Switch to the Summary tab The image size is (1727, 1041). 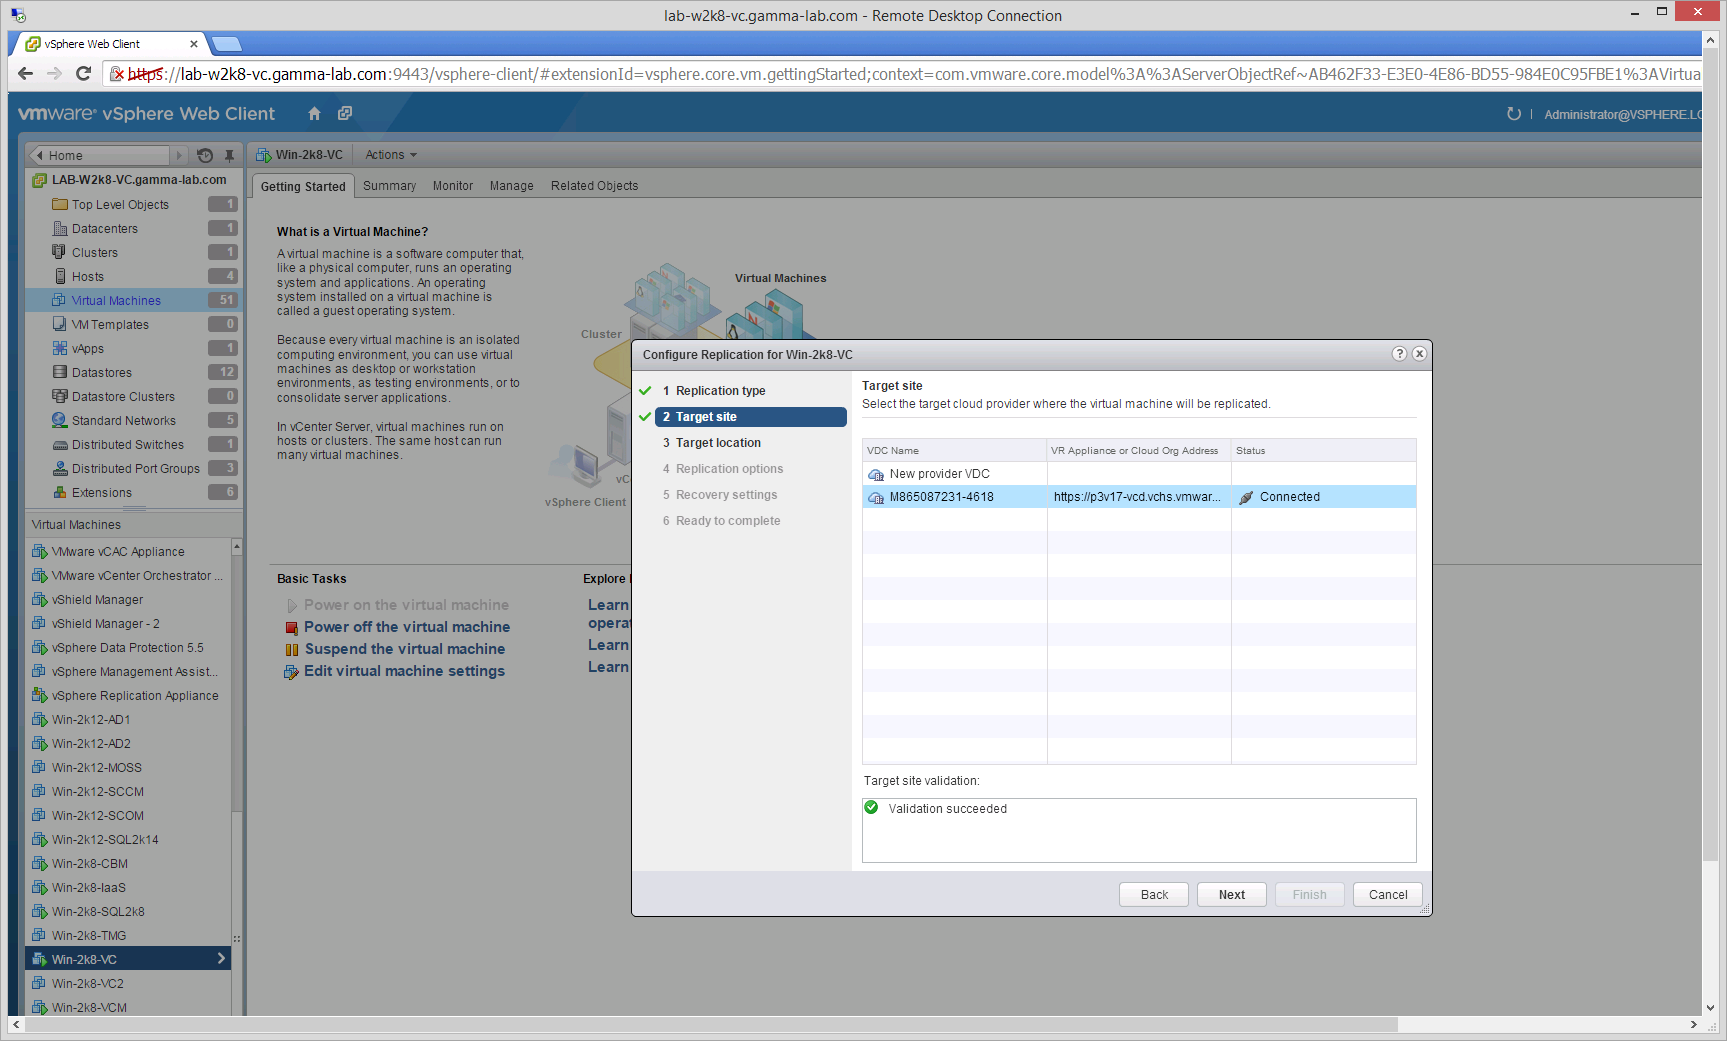coord(389,186)
